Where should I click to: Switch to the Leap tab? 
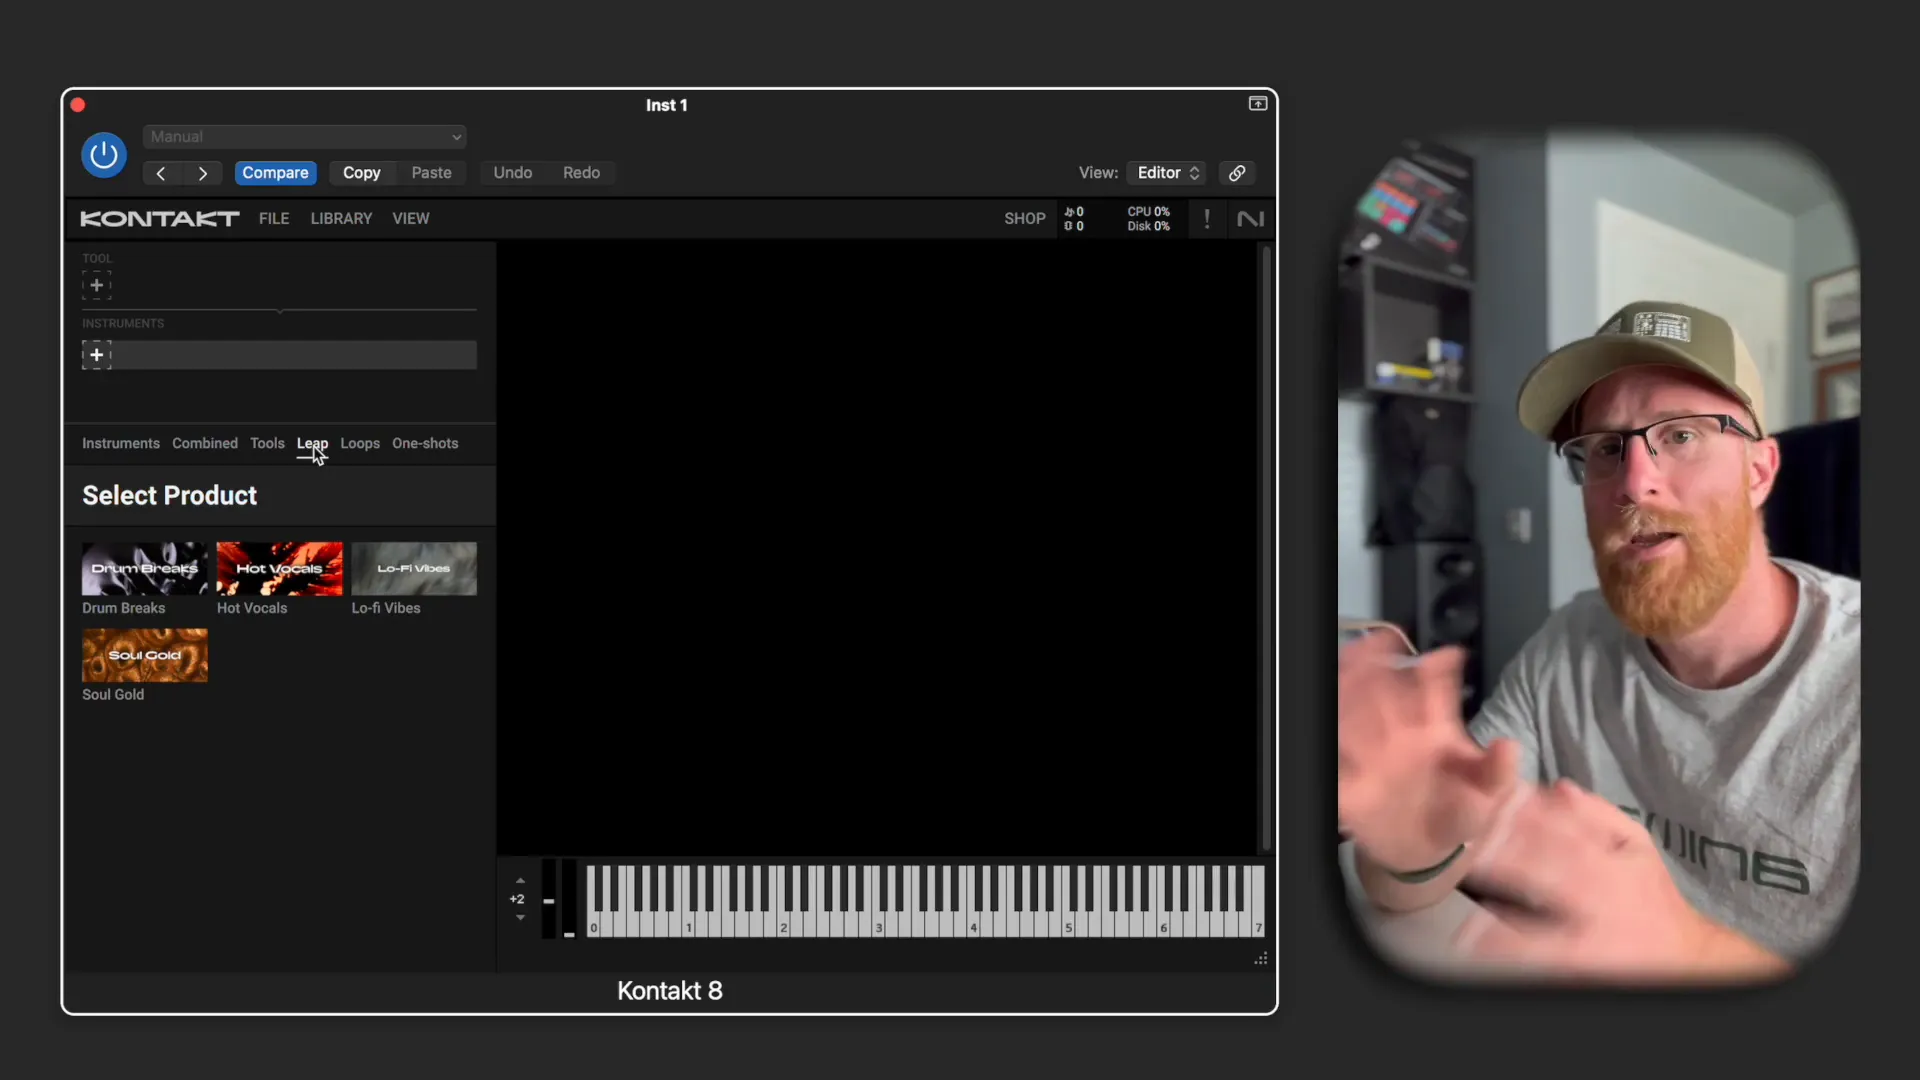tap(312, 444)
